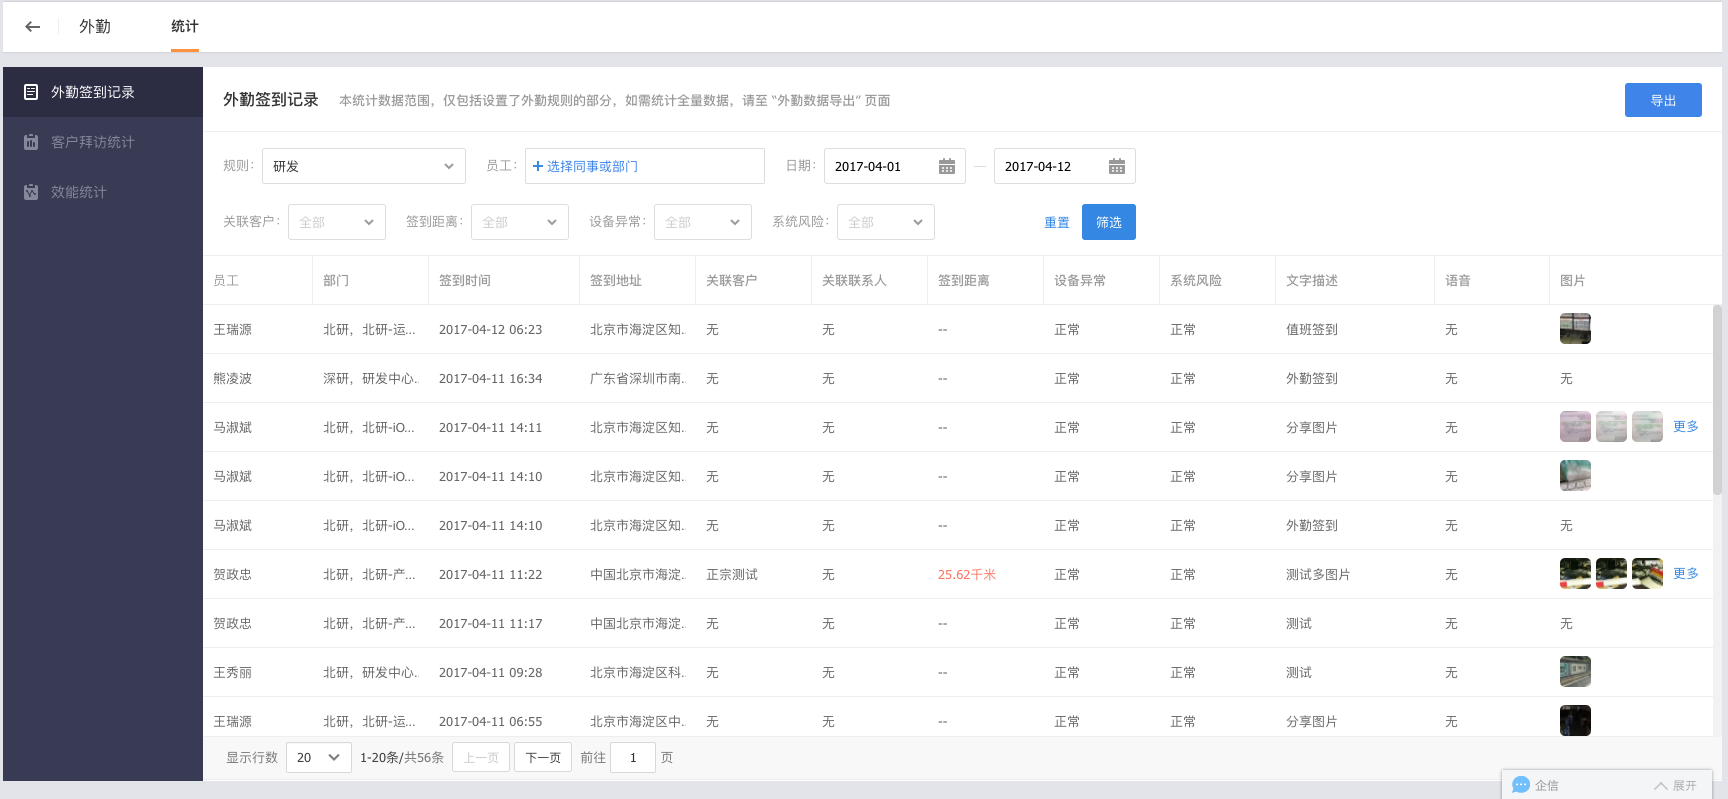The width and height of the screenshot is (1728, 799).
Task: Open thumbnail in 王秀丽 09:28 row
Action: pyautogui.click(x=1575, y=672)
